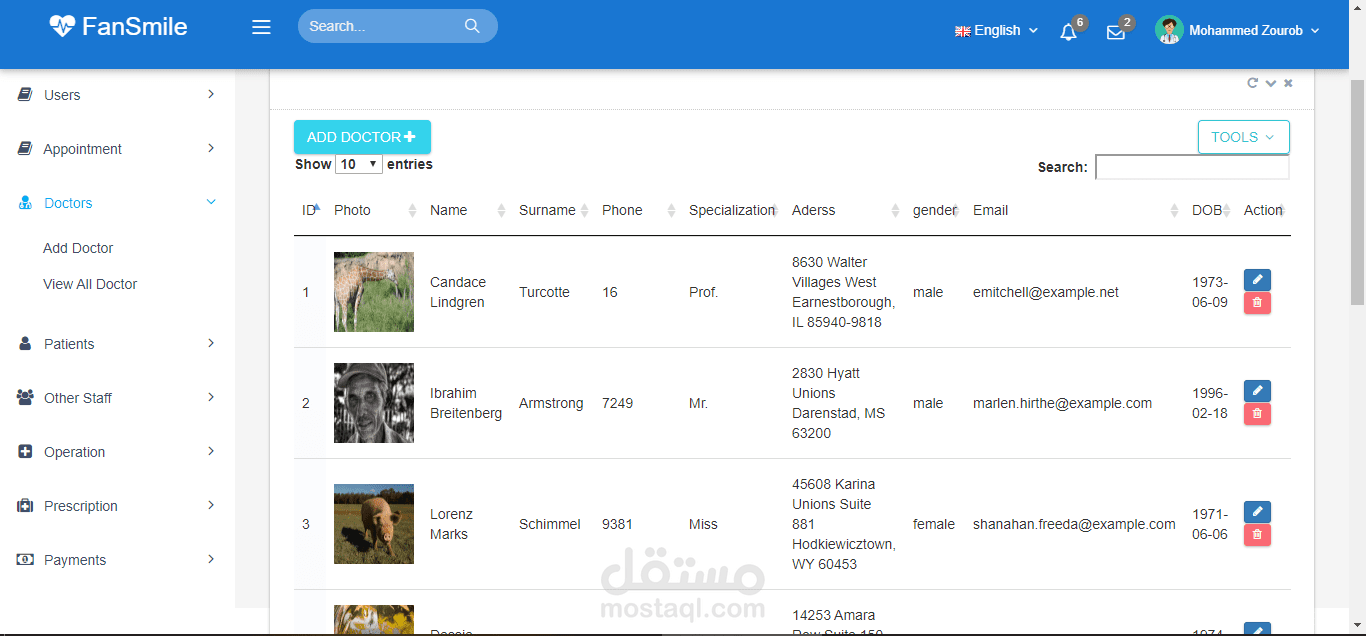Open the English language dropdown

(x=996, y=31)
